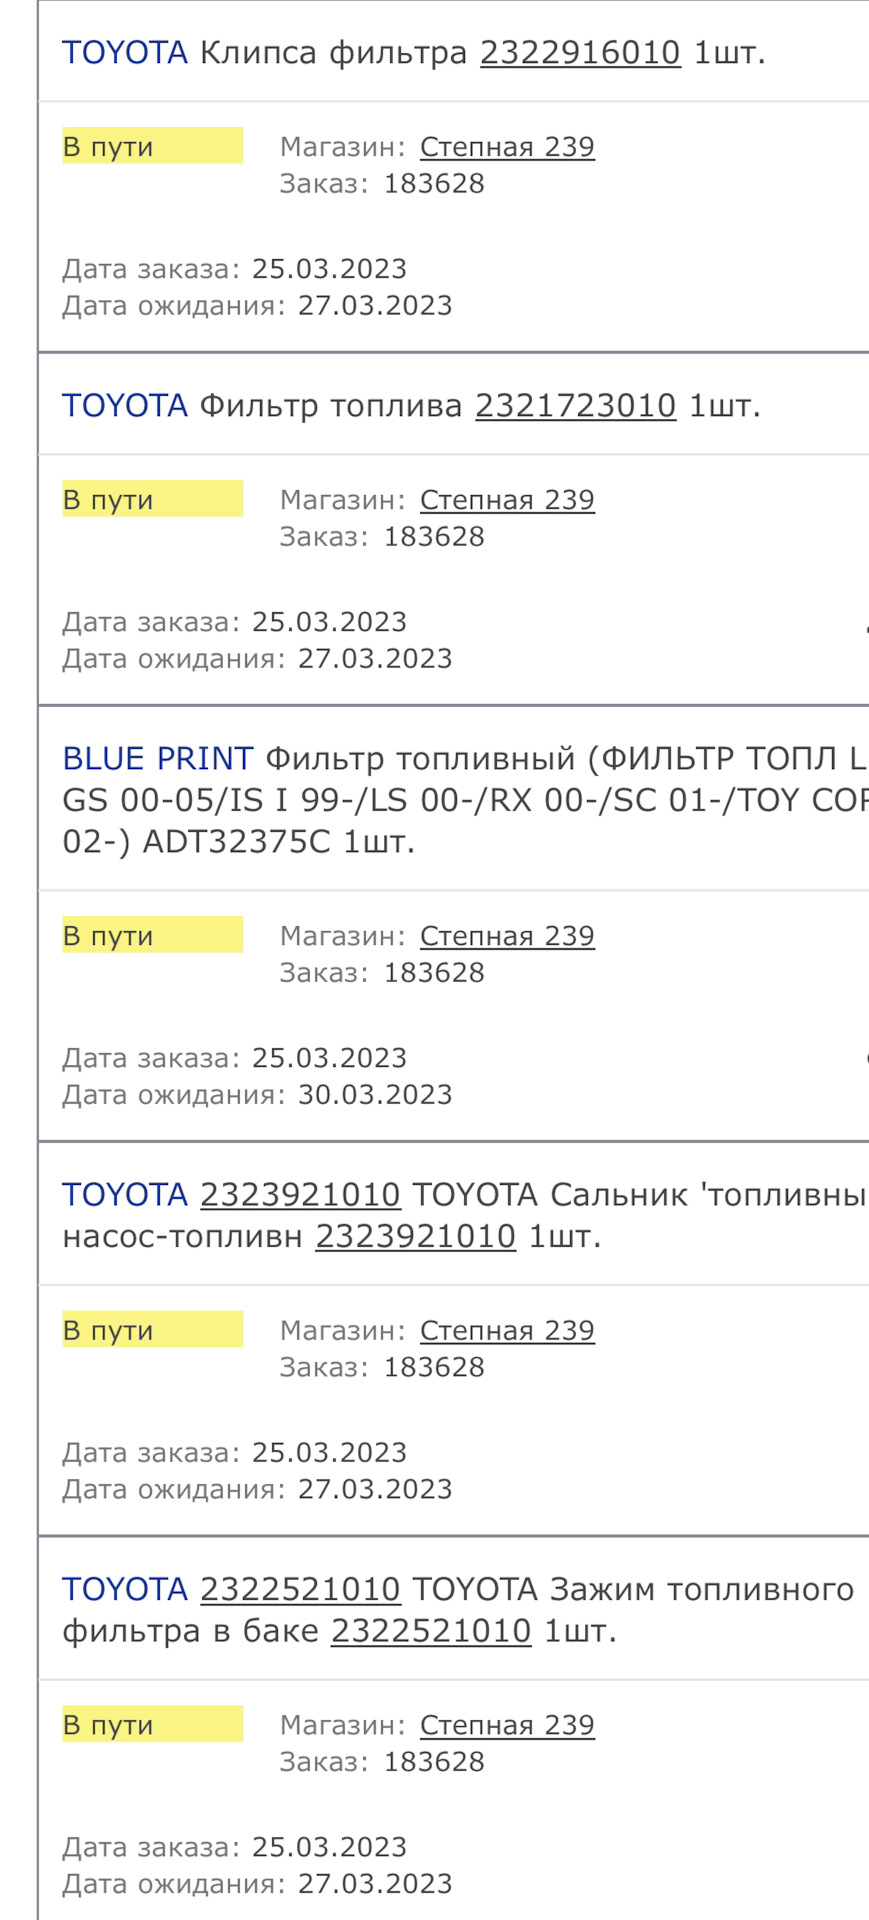Open Степная 239 link in bottom card
This screenshot has width=869, height=1920.
(x=507, y=1724)
